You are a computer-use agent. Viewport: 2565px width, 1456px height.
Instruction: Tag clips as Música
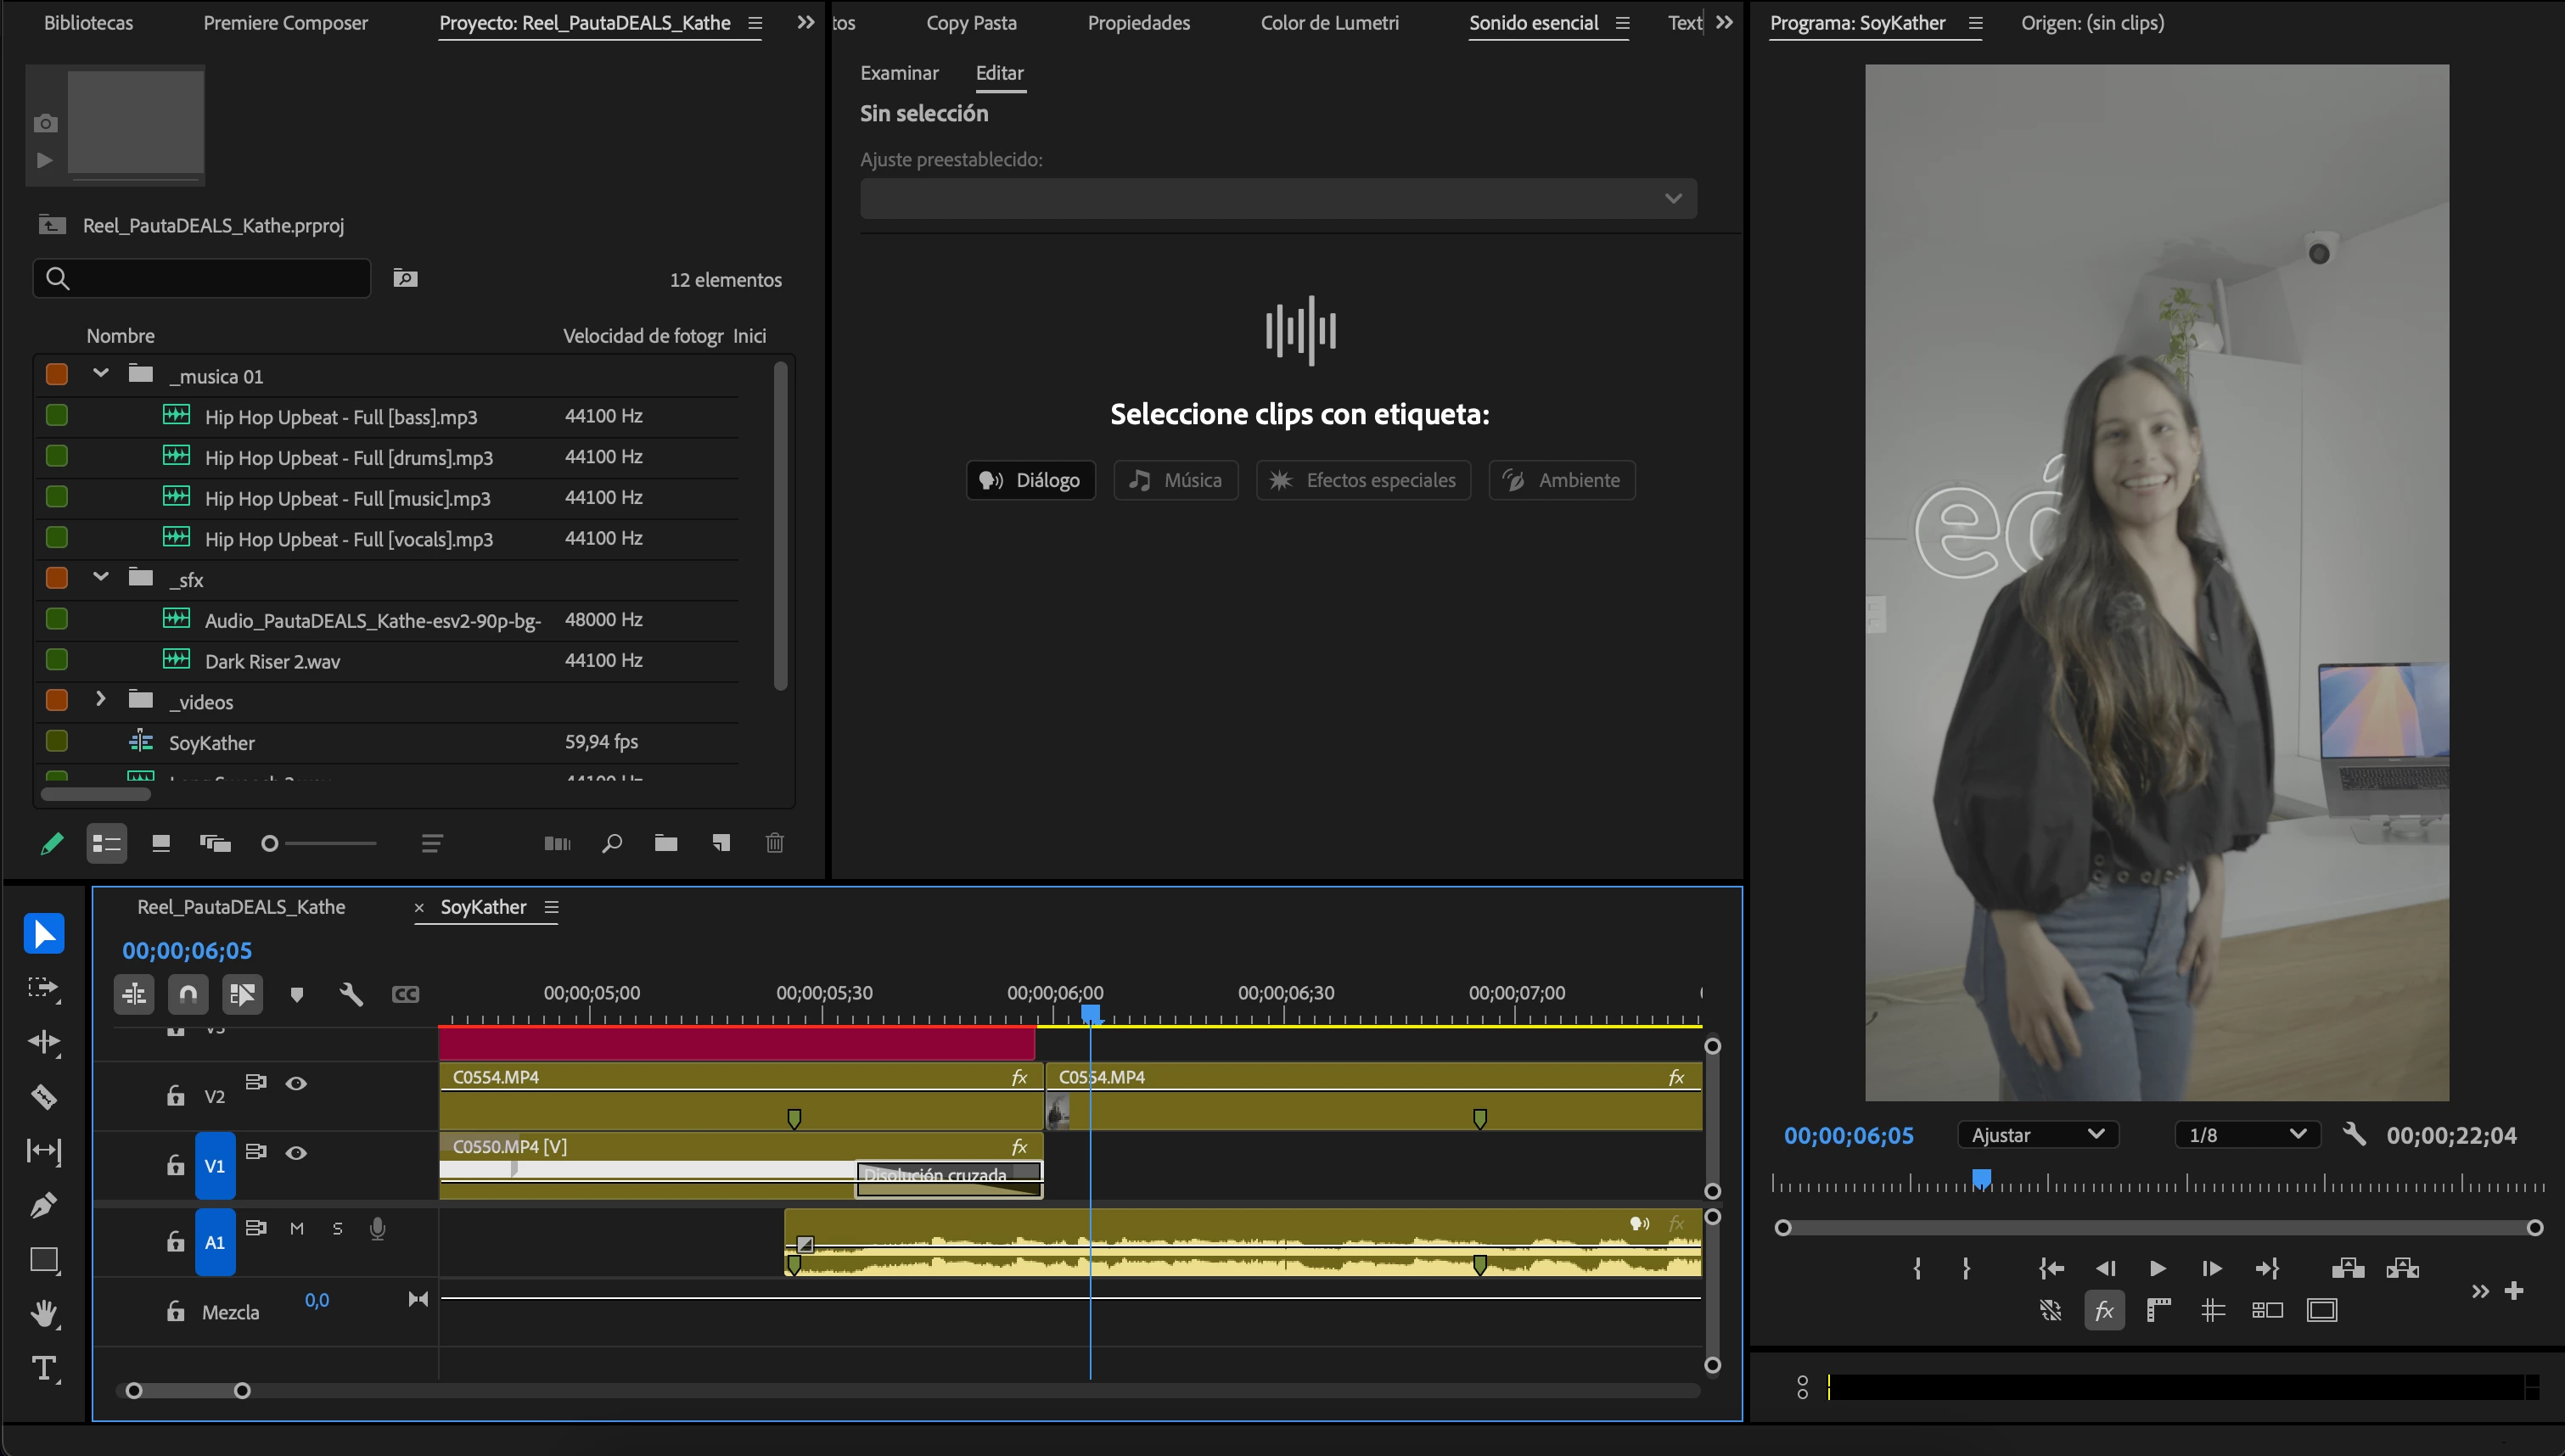coord(1176,480)
